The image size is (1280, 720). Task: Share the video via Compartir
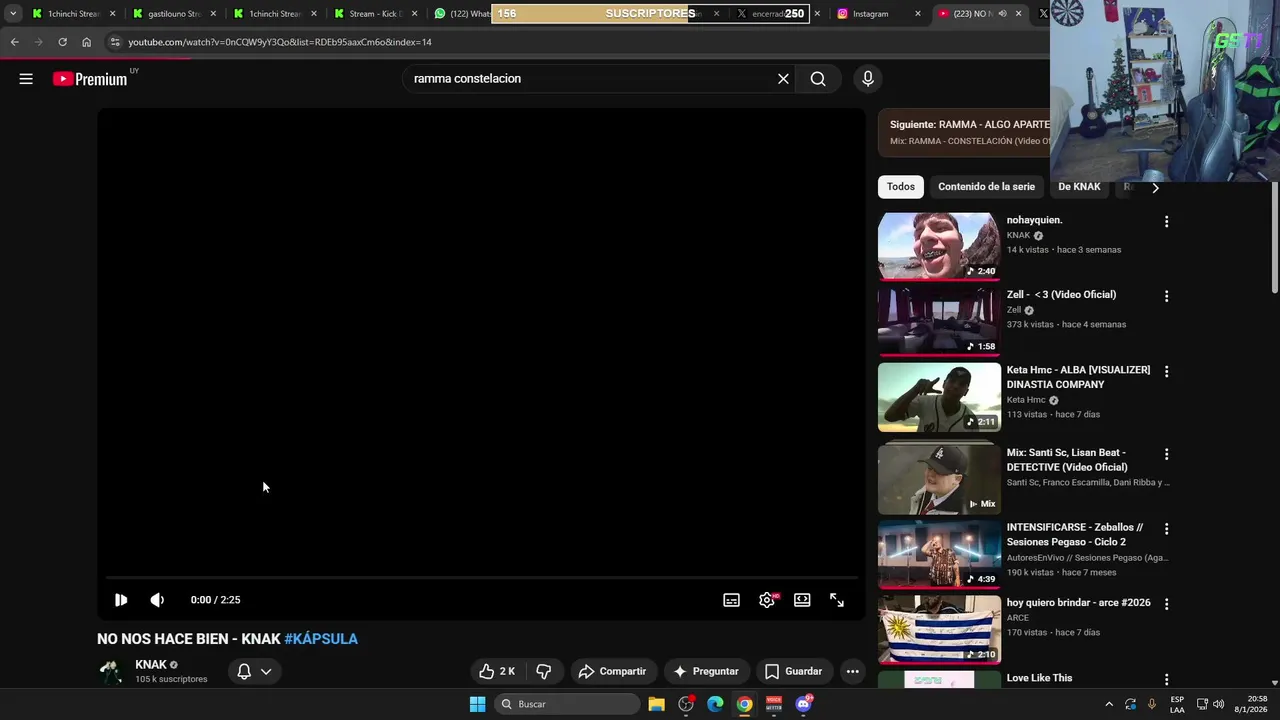pyautogui.click(x=612, y=671)
